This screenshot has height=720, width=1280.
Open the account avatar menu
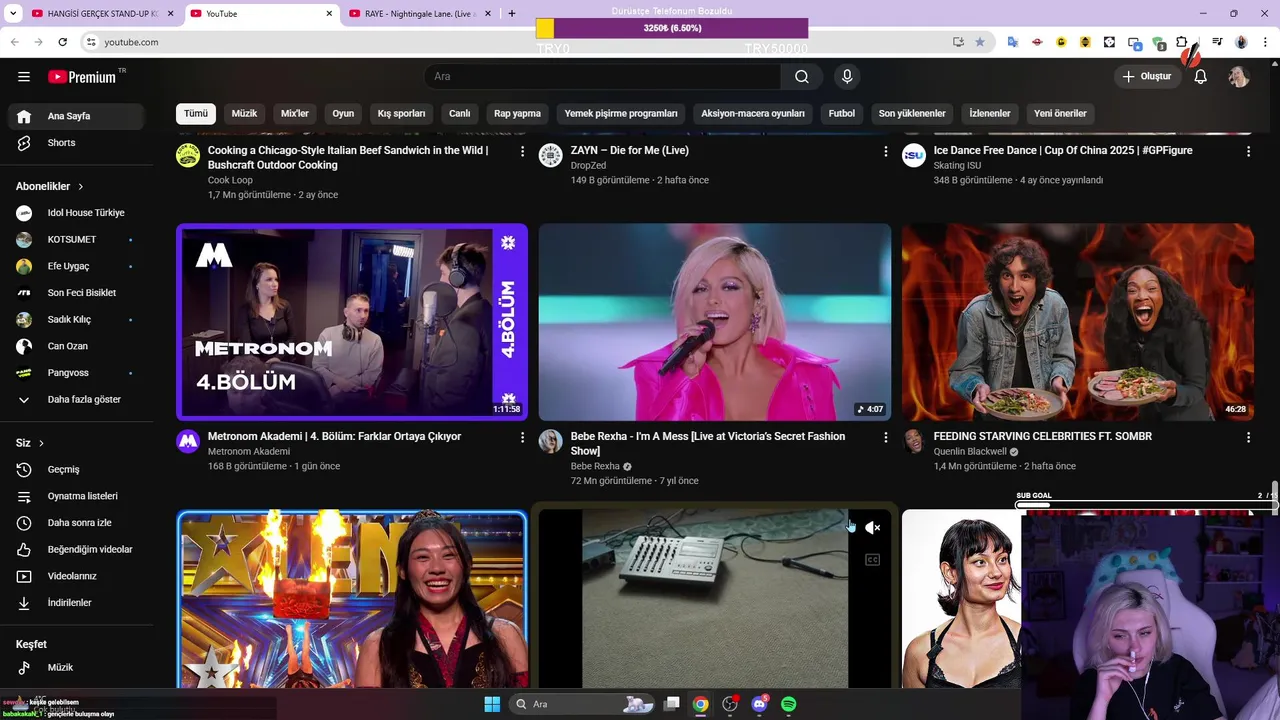[1239, 76]
